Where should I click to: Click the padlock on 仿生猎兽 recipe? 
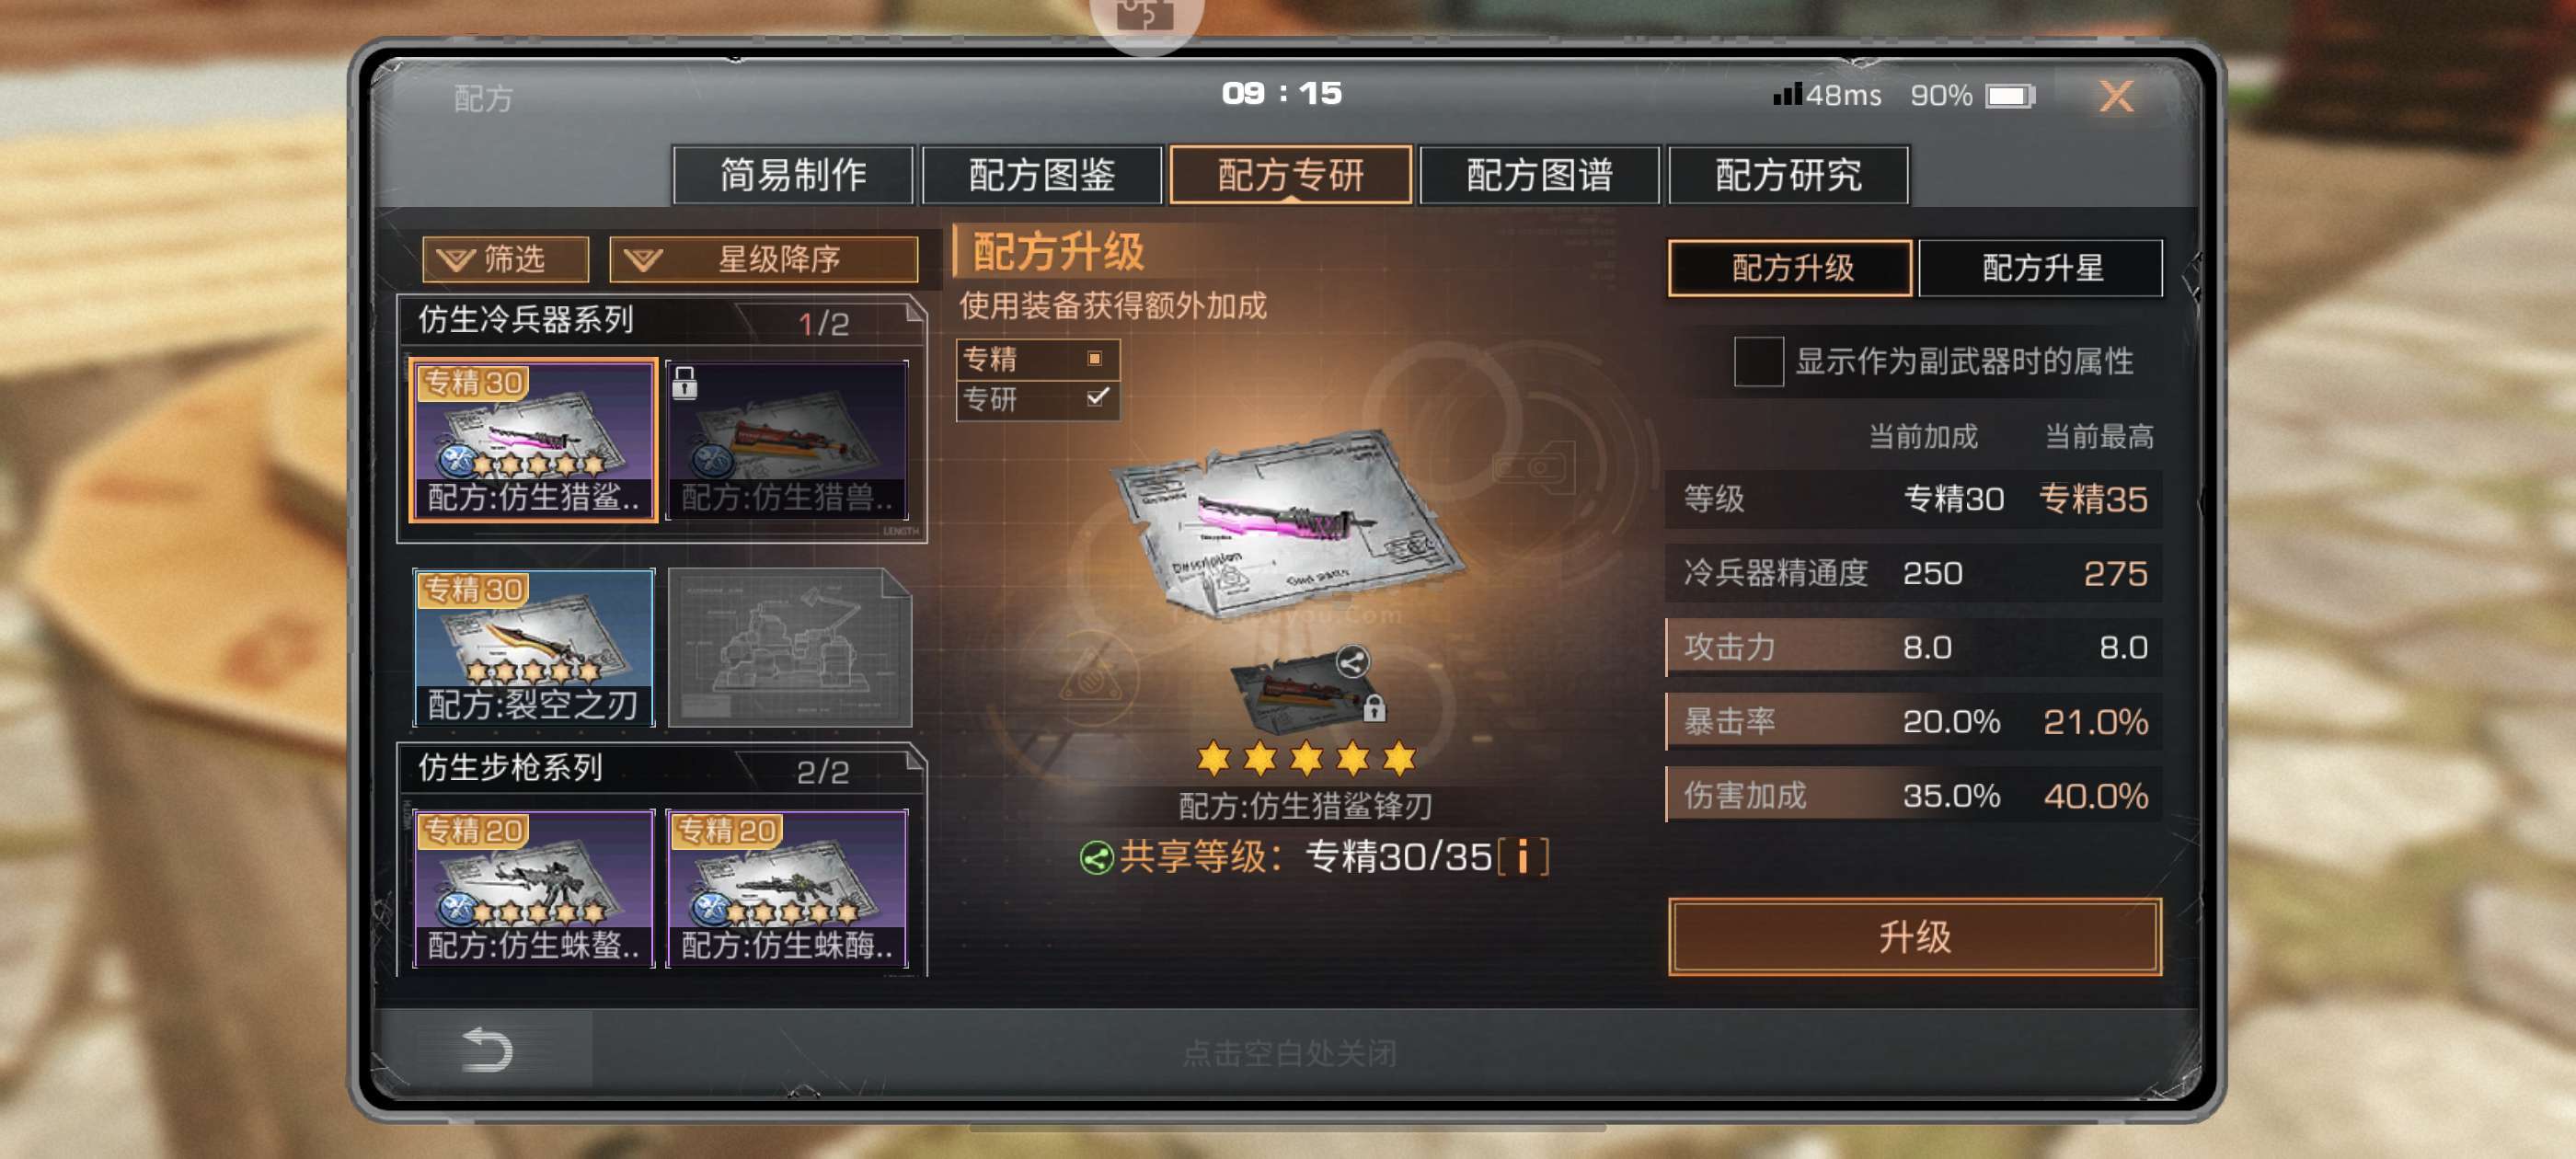pyautogui.click(x=684, y=383)
